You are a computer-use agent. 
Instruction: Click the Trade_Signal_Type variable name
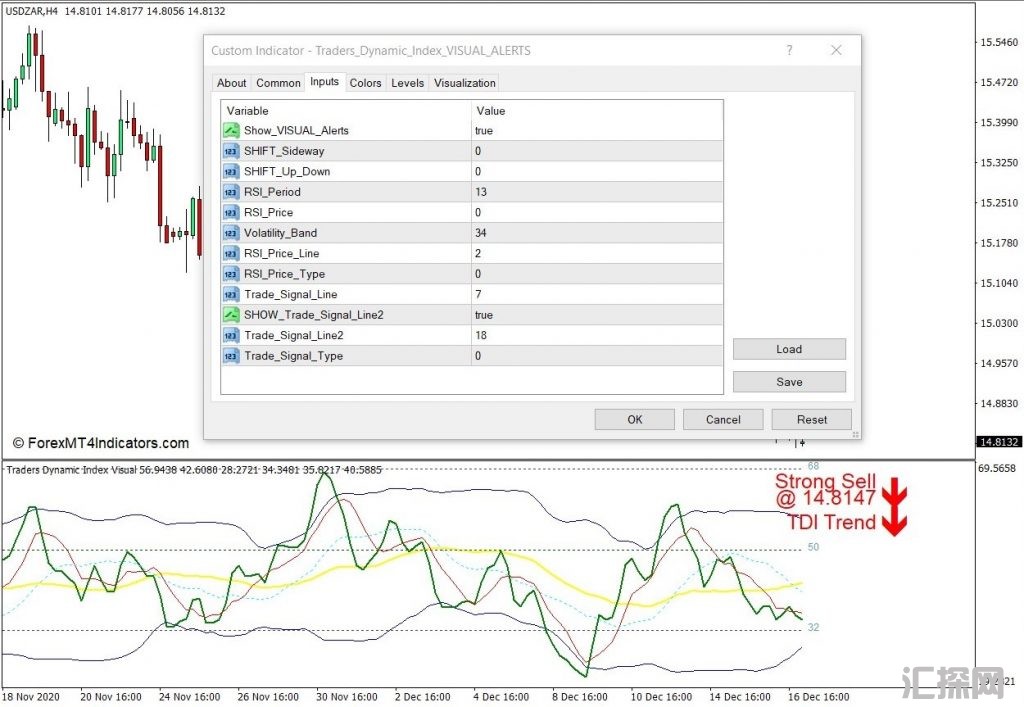click(293, 356)
